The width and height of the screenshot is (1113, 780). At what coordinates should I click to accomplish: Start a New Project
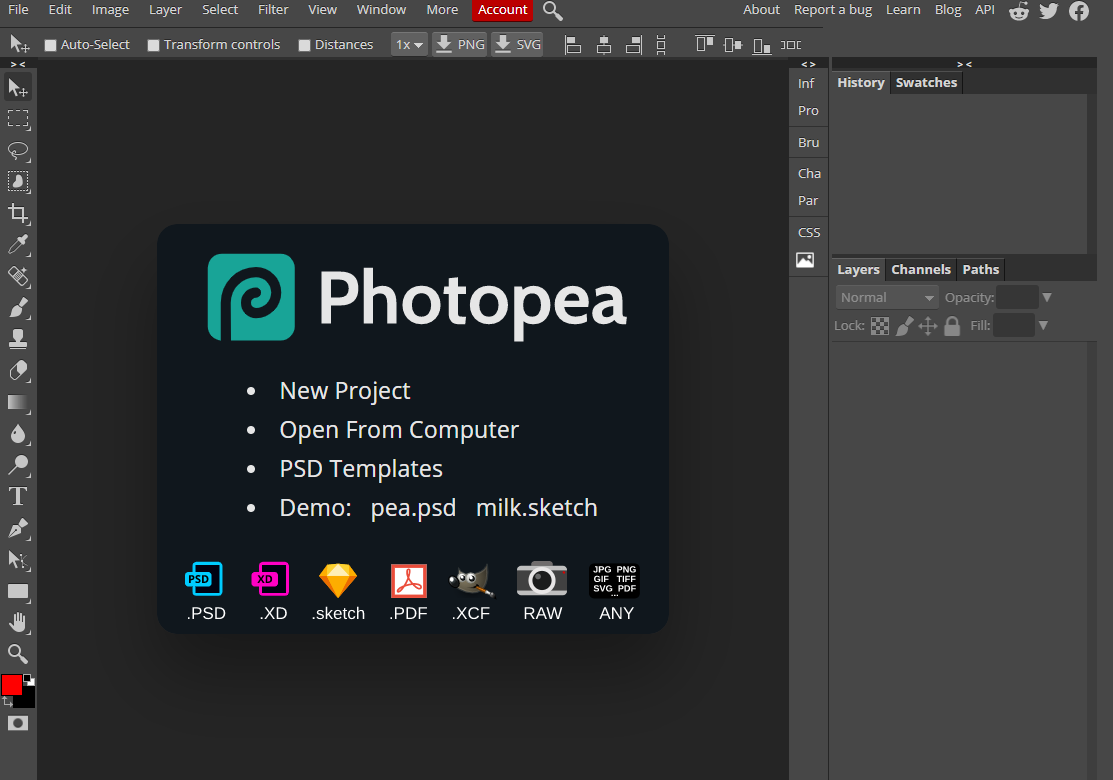[344, 390]
